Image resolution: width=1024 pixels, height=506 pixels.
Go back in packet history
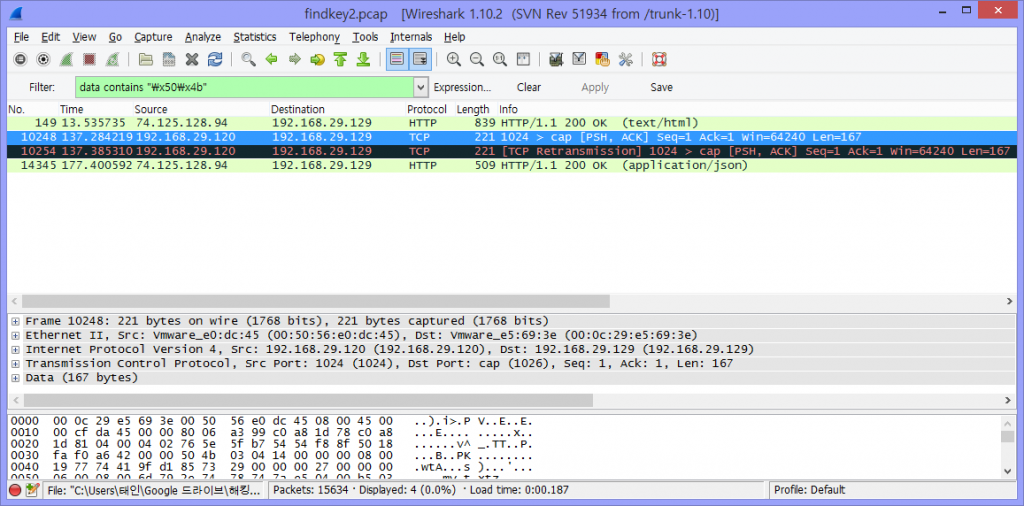[272, 59]
